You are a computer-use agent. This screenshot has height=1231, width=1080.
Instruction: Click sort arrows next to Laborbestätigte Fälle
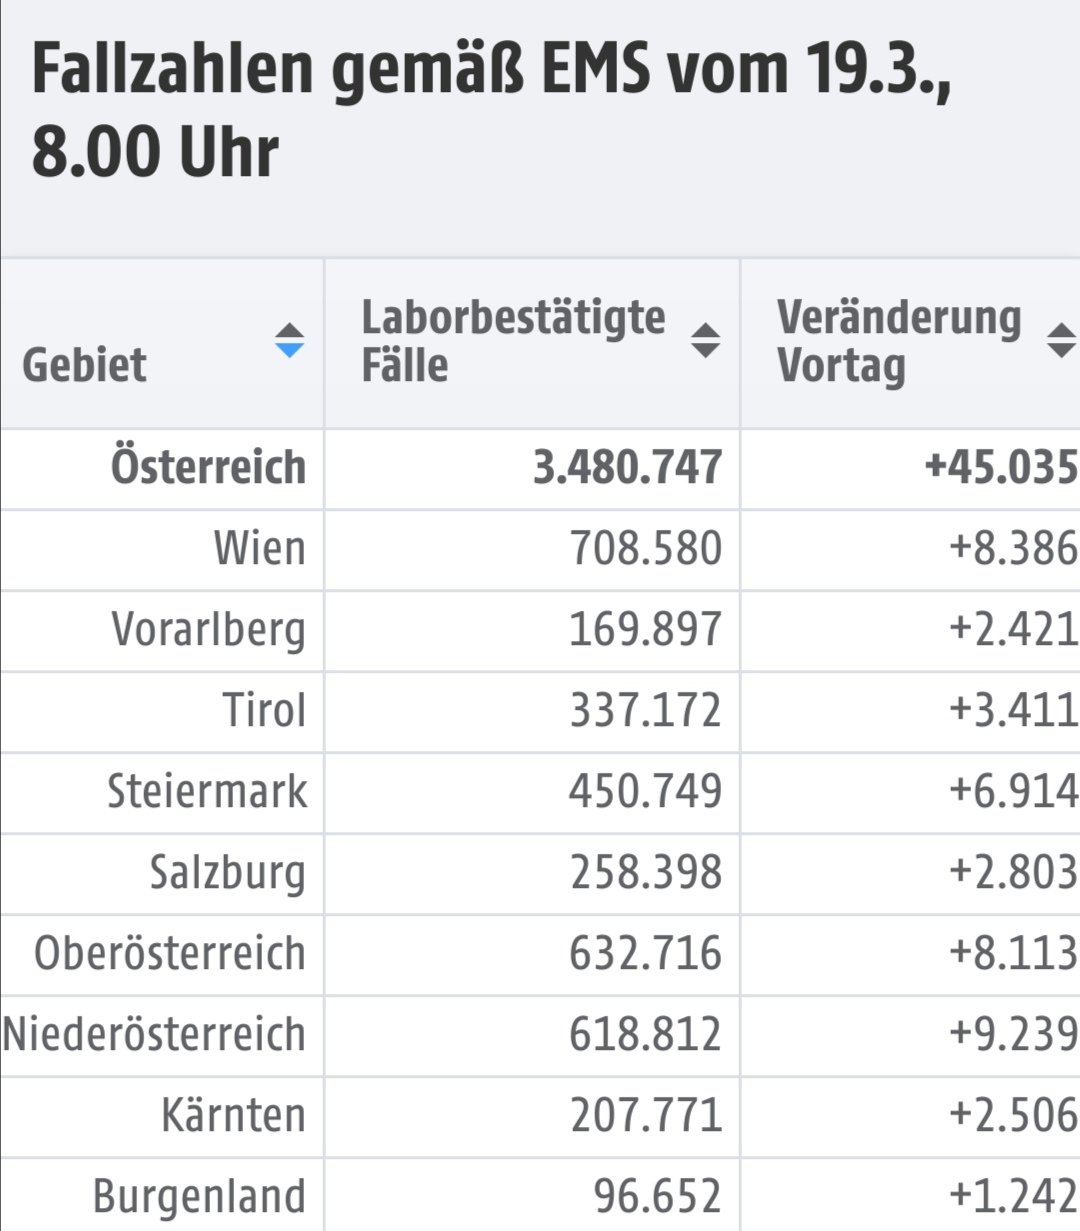click(705, 341)
